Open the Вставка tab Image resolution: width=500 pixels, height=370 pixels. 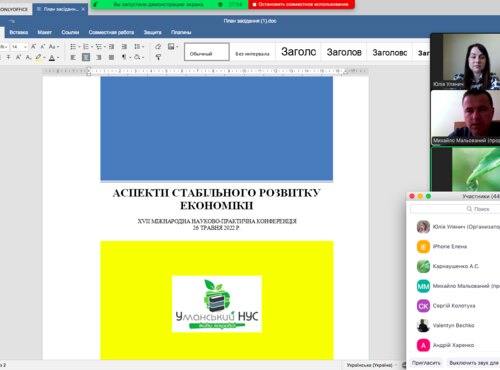coord(19,32)
